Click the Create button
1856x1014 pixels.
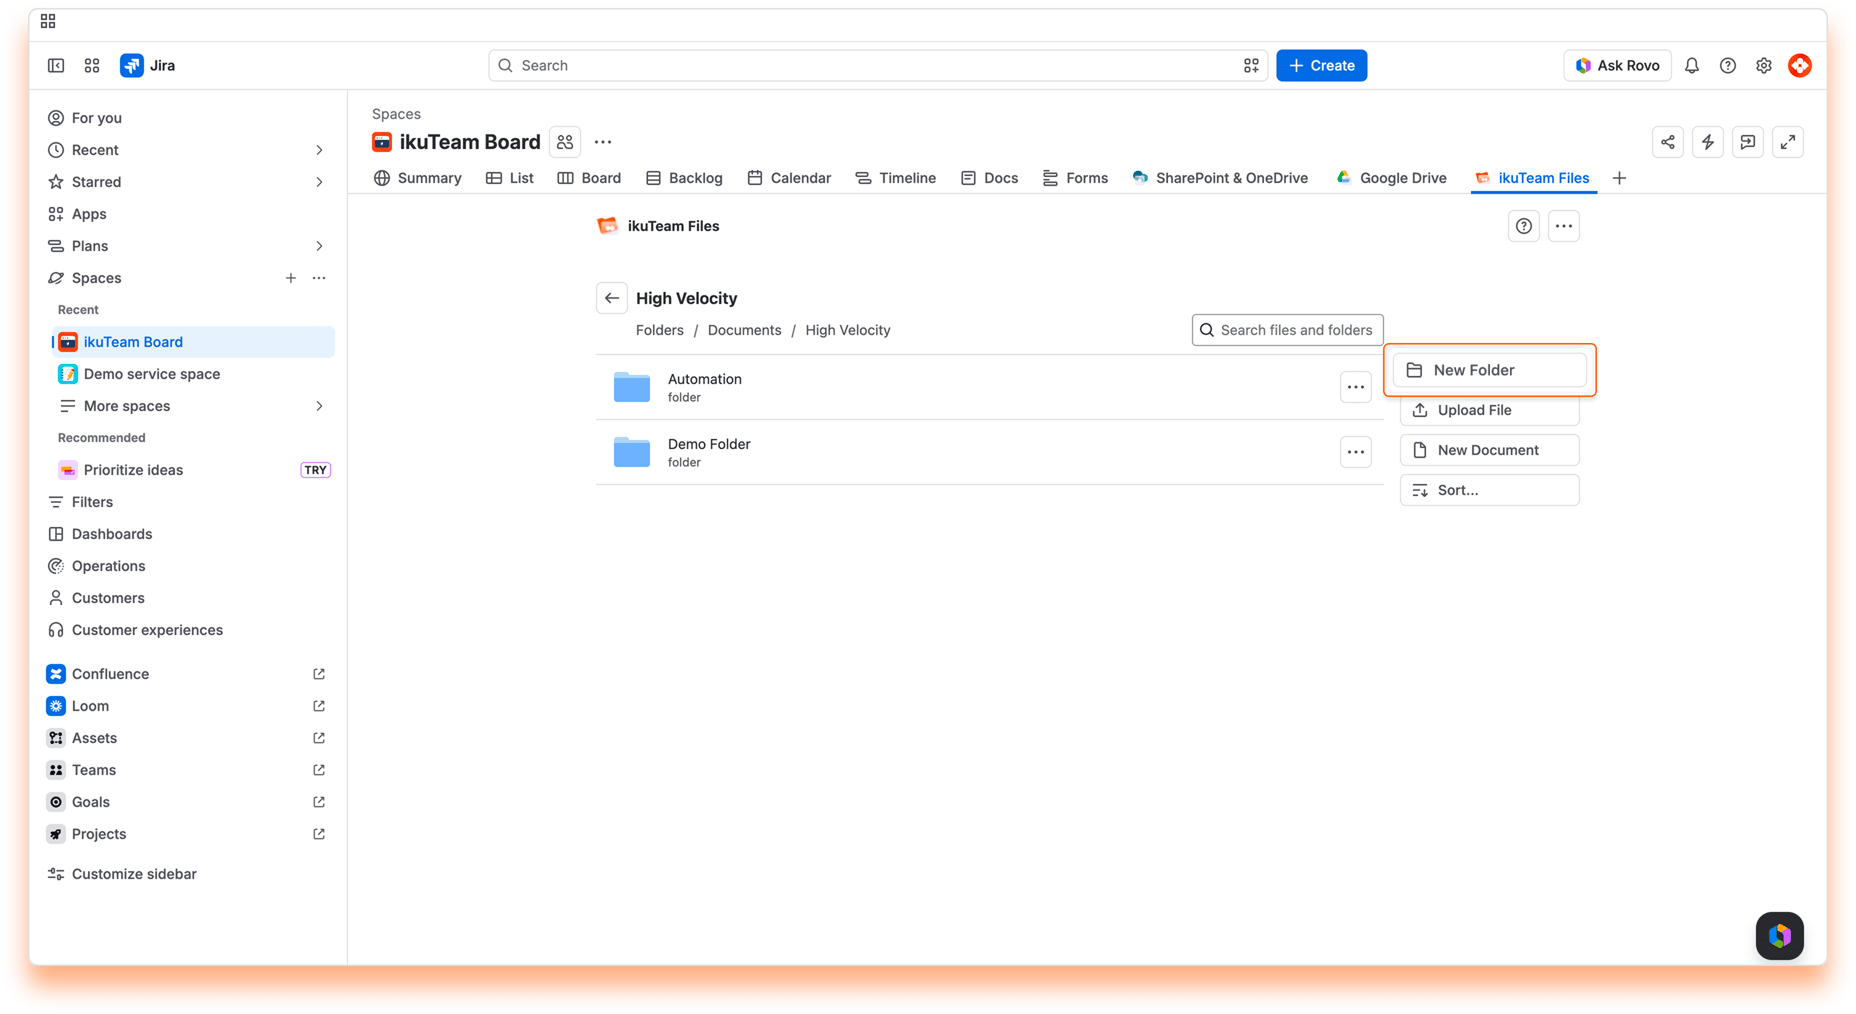(x=1322, y=66)
